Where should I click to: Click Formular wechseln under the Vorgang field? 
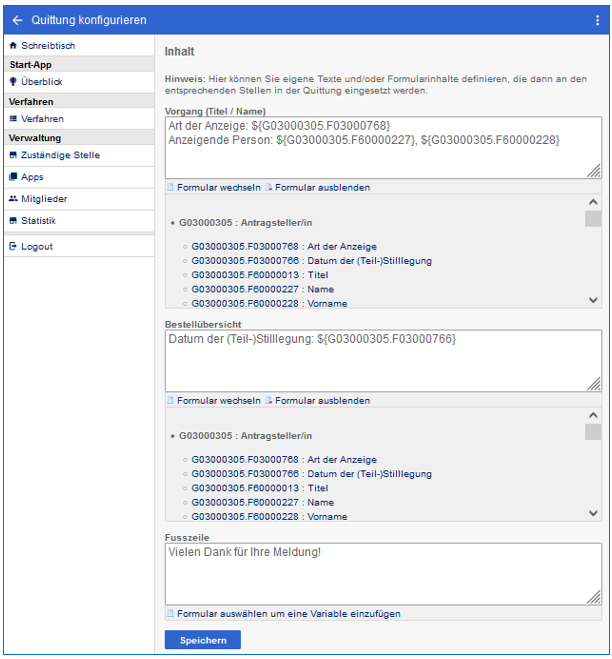click(x=218, y=187)
